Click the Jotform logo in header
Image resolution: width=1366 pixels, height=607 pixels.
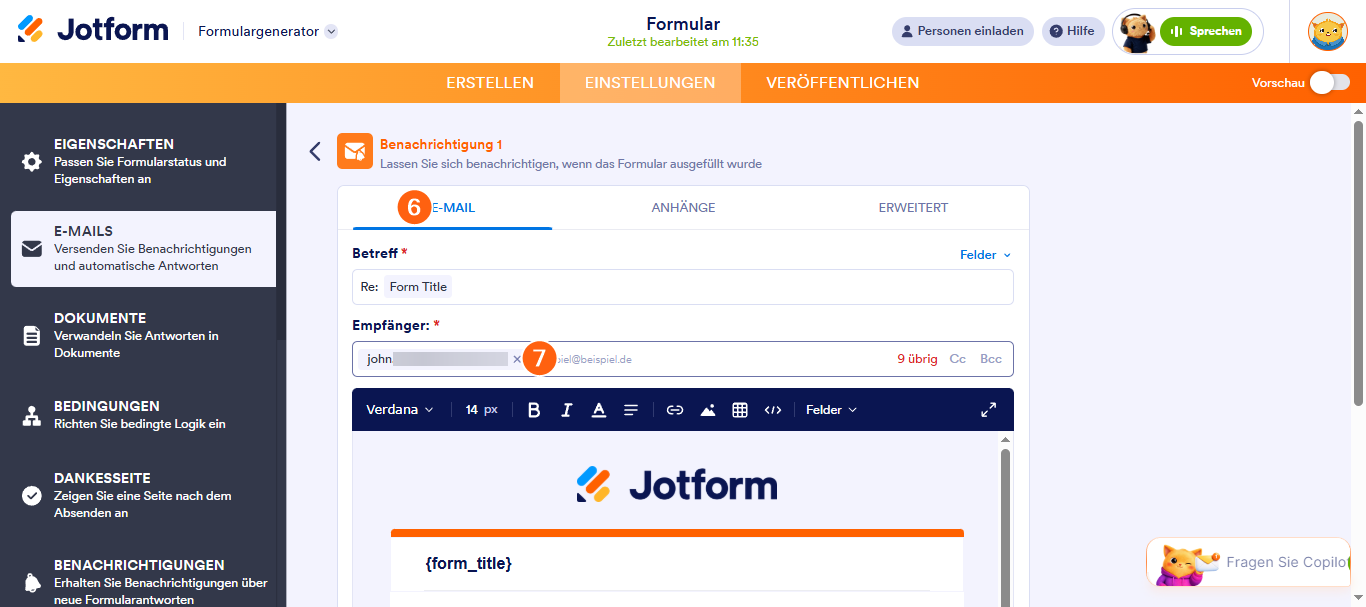coord(93,30)
